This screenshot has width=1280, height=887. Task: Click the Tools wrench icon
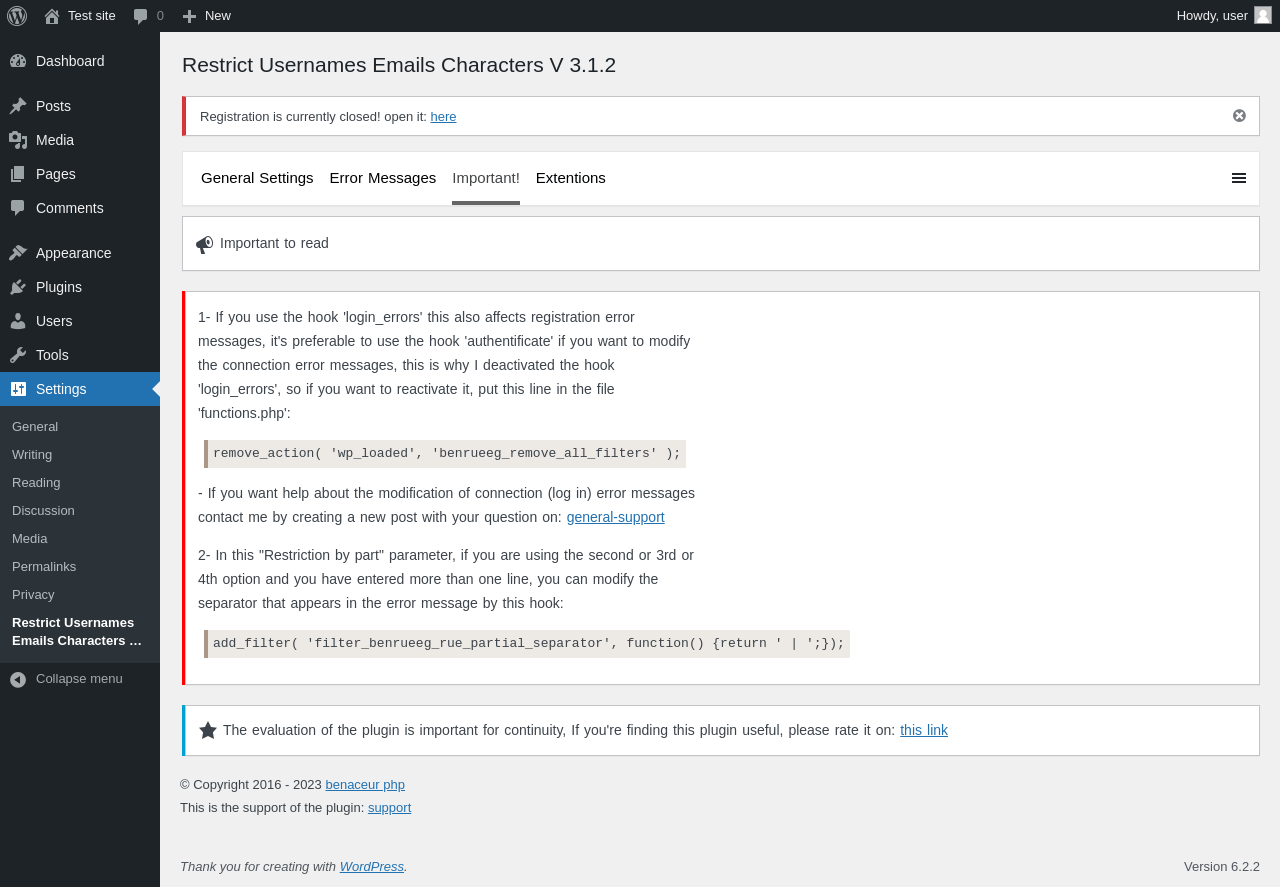click(x=18, y=355)
